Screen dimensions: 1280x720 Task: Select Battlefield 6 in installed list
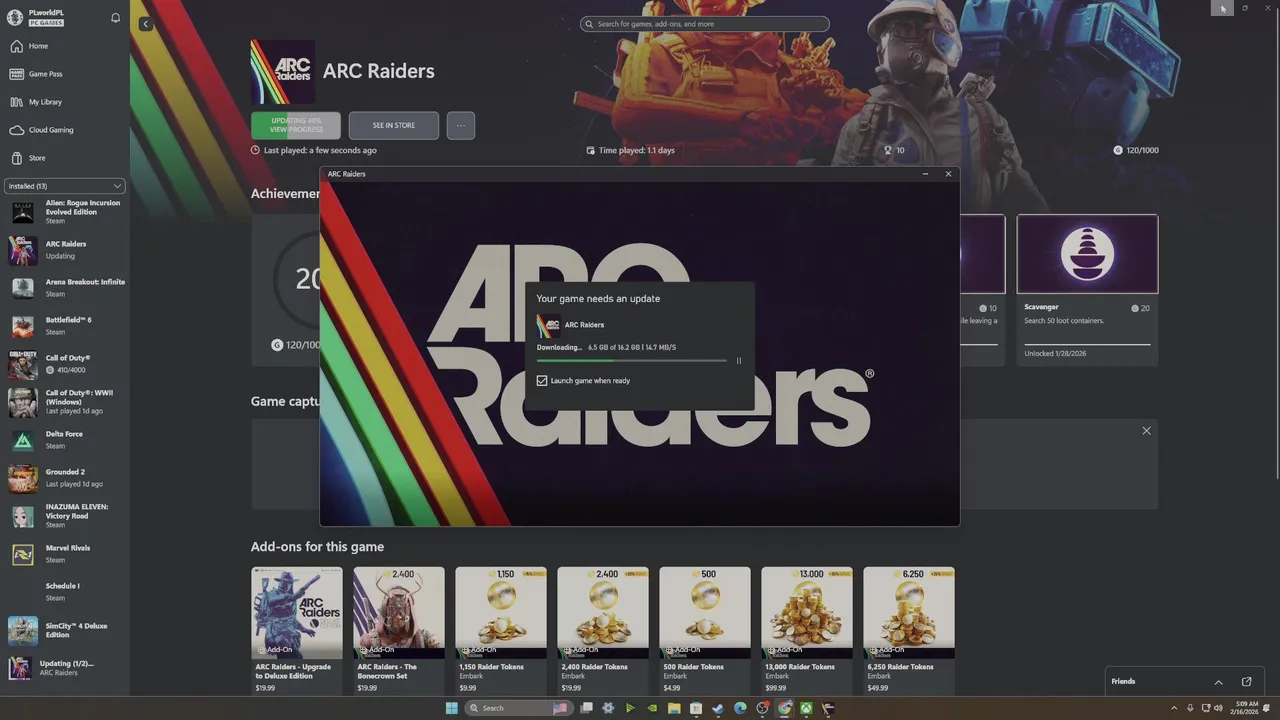click(x=66, y=326)
